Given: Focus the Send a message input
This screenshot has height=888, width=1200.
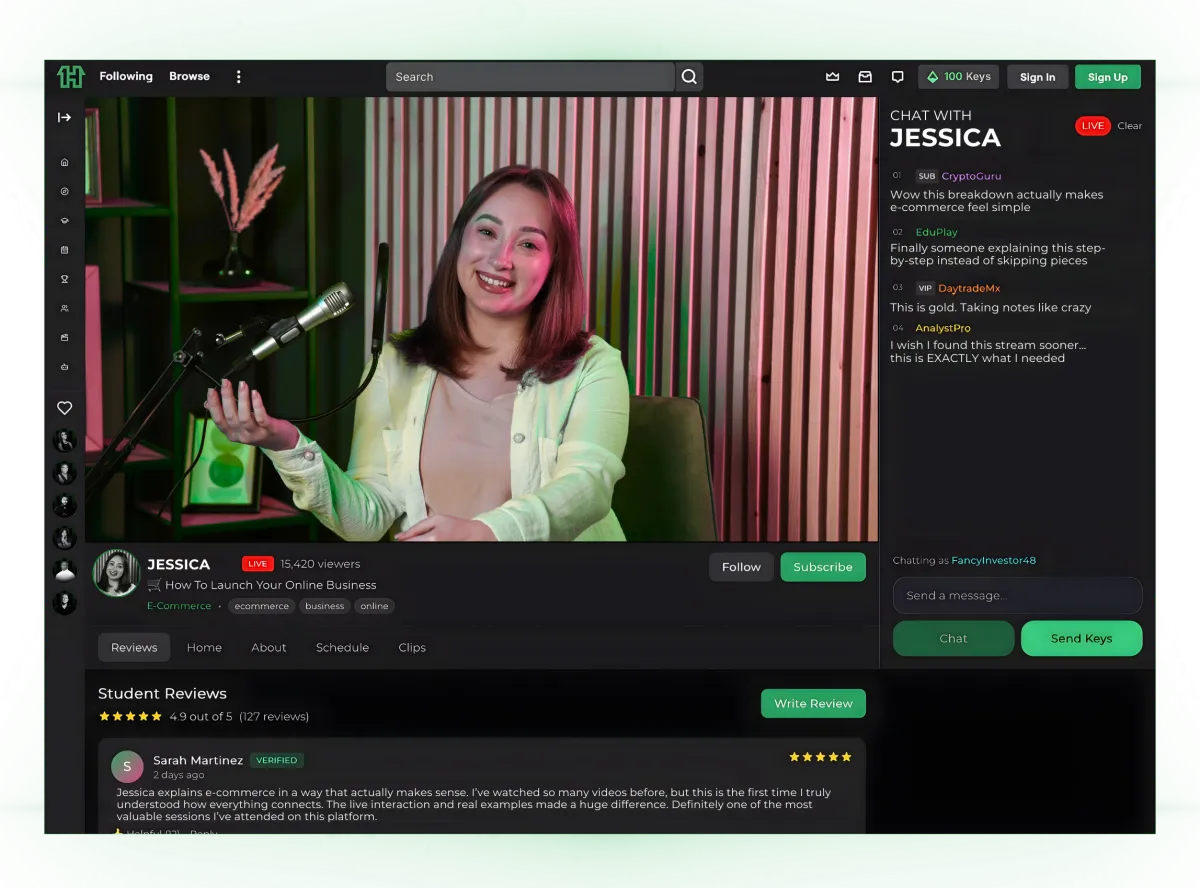Looking at the screenshot, I should (x=1017, y=595).
